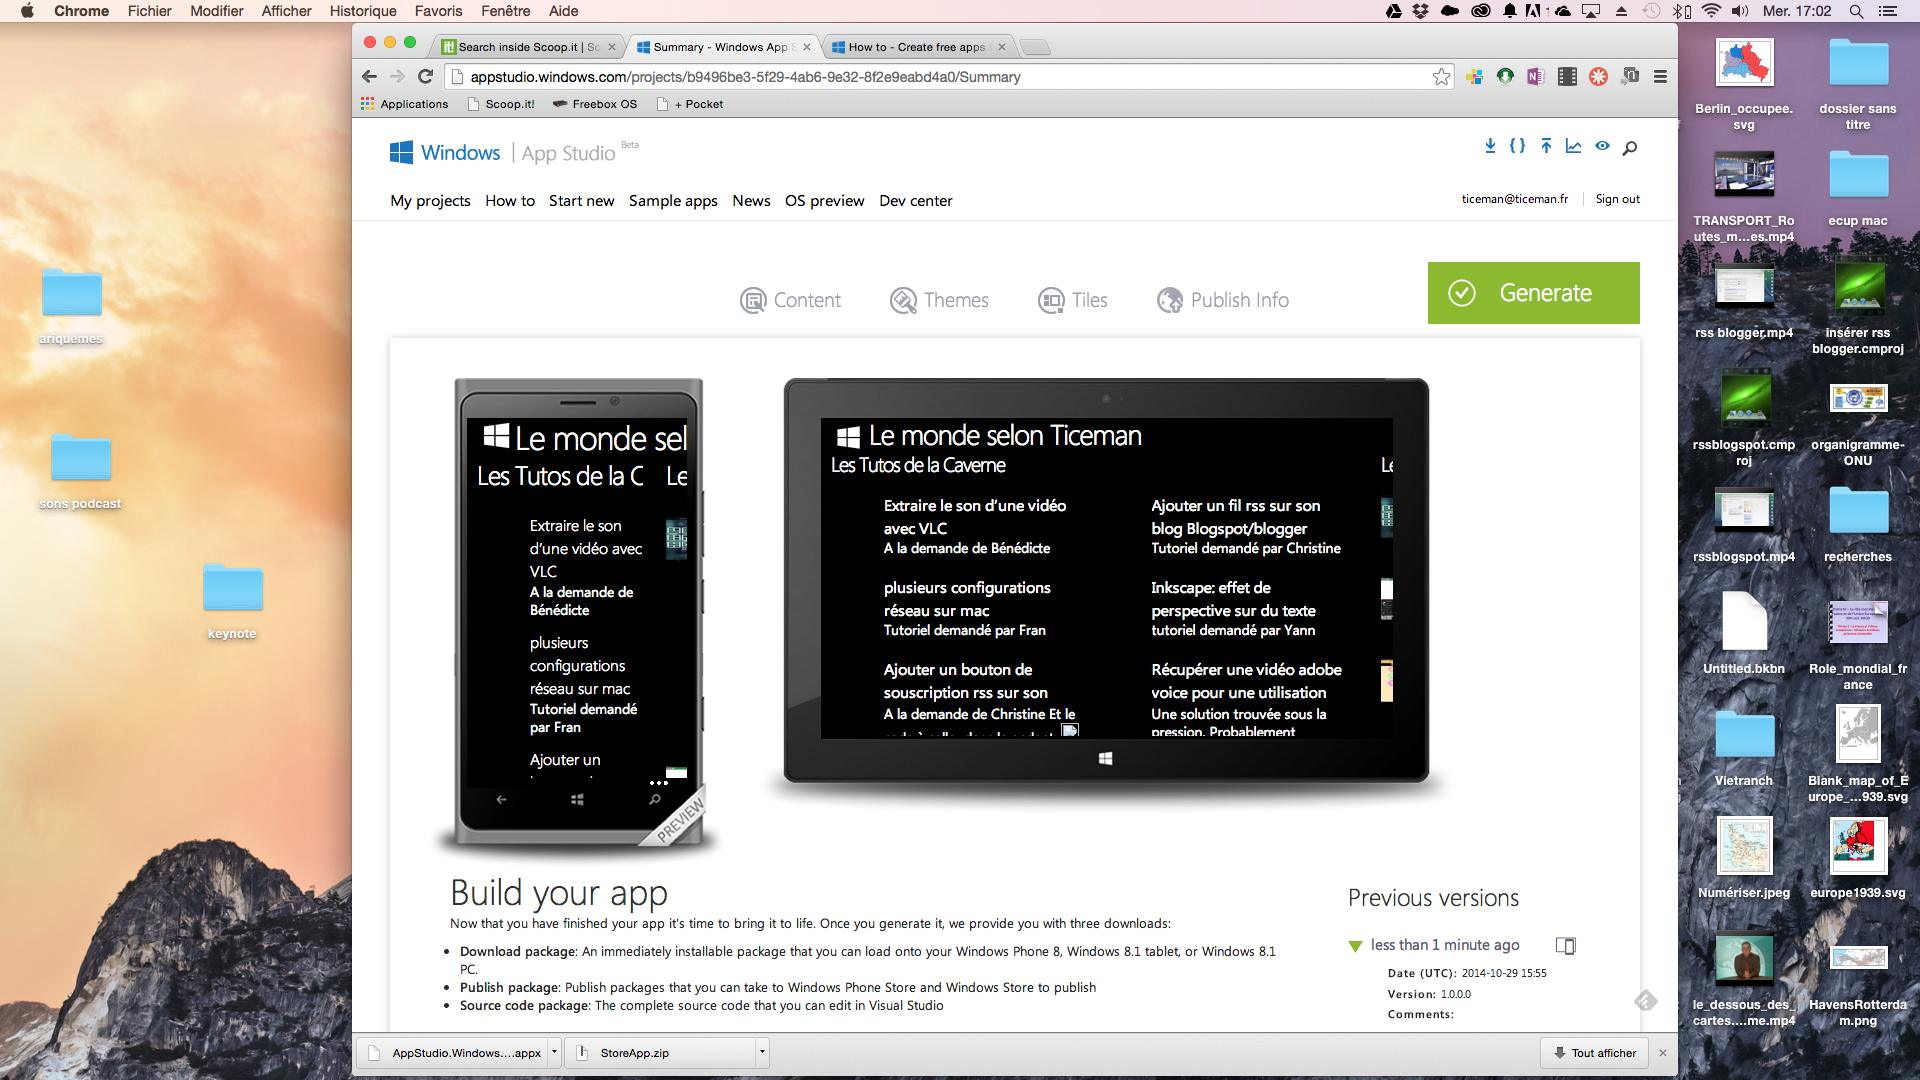
Task: Open AppStudio.Windows appx download item
Action: coord(453,1053)
